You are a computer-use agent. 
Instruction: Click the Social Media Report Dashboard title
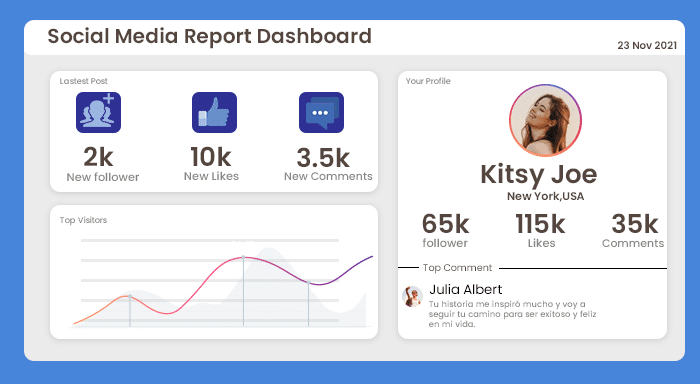[x=209, y=36]
